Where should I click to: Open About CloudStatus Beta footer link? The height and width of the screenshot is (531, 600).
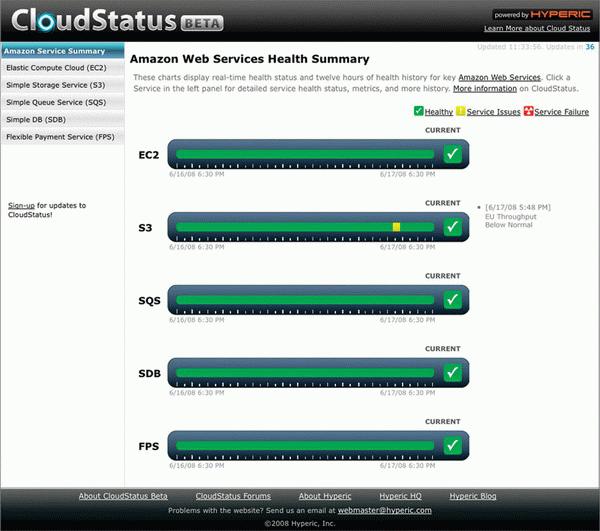(123, 496)
